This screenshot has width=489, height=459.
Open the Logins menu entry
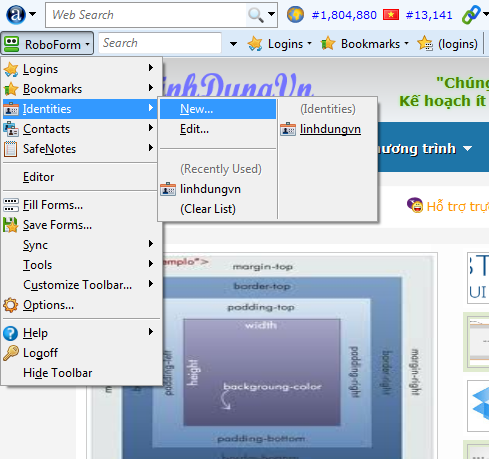point(80,69)
